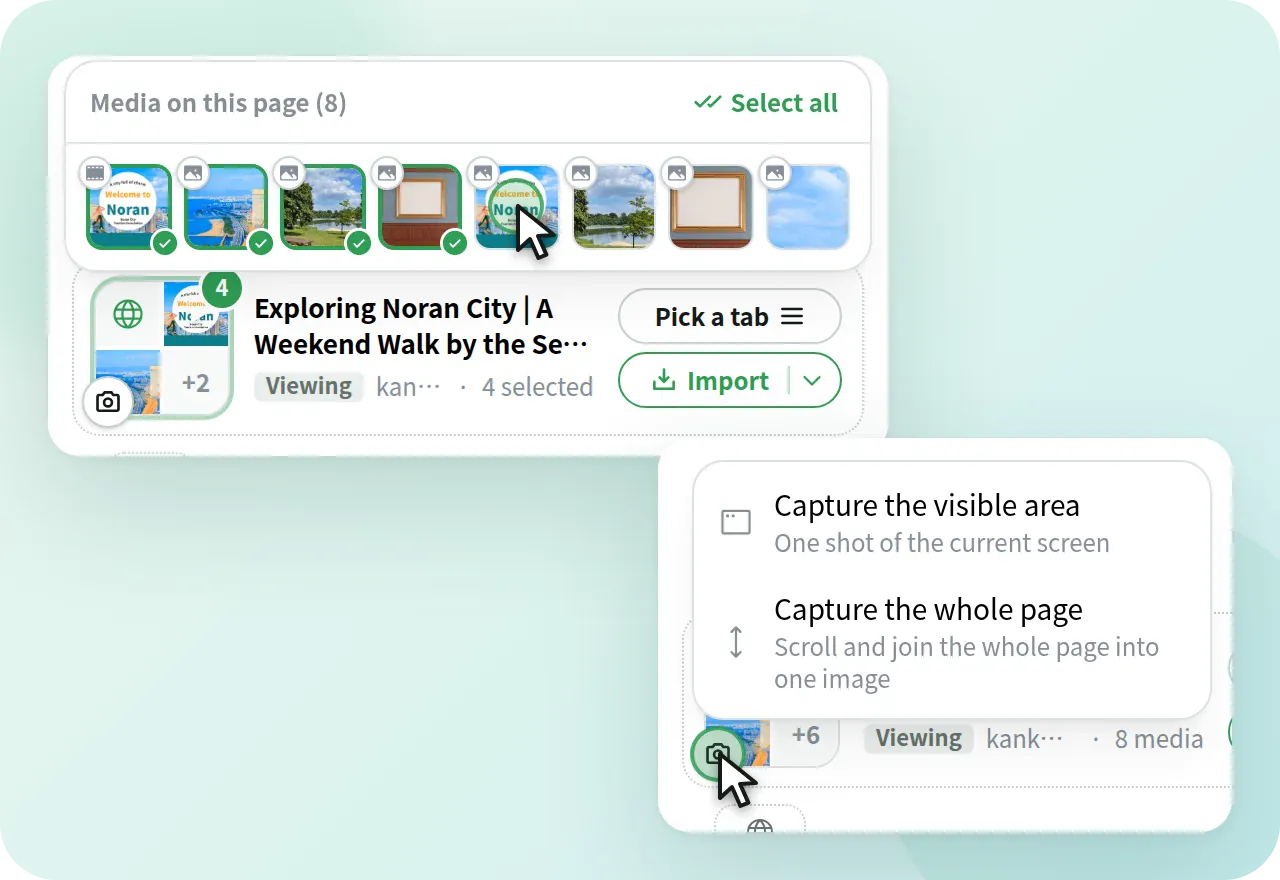Screen dimensions: 1280x880
Task: Select the blue sky thumbnail
Action: pyautogui.click(x=808, y=207)
